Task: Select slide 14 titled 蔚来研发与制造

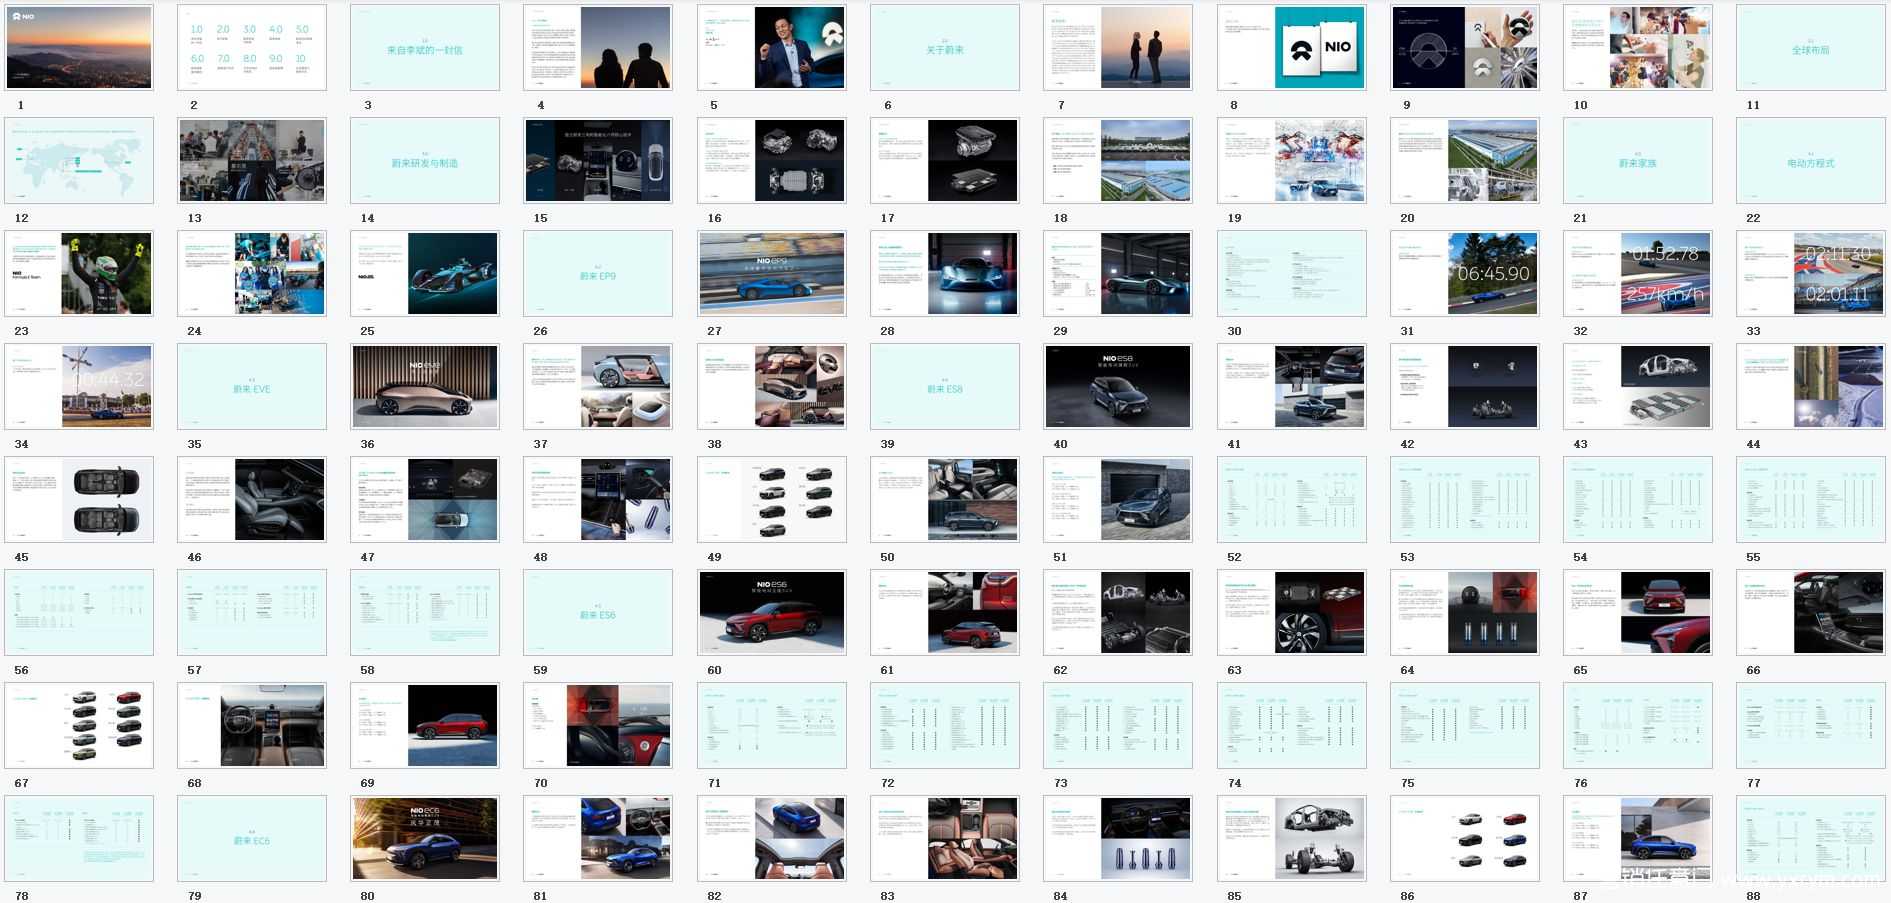Action: (425, 160)
